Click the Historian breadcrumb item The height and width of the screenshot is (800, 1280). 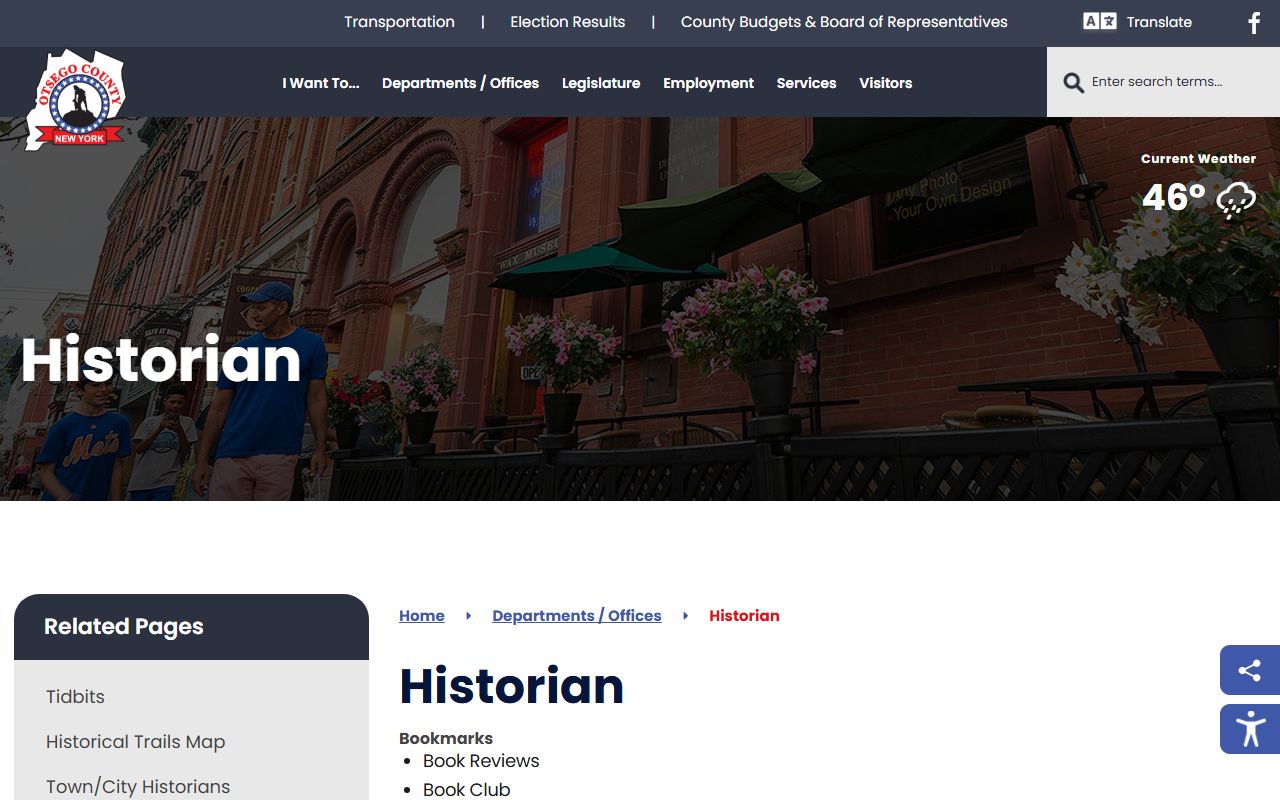744,616
